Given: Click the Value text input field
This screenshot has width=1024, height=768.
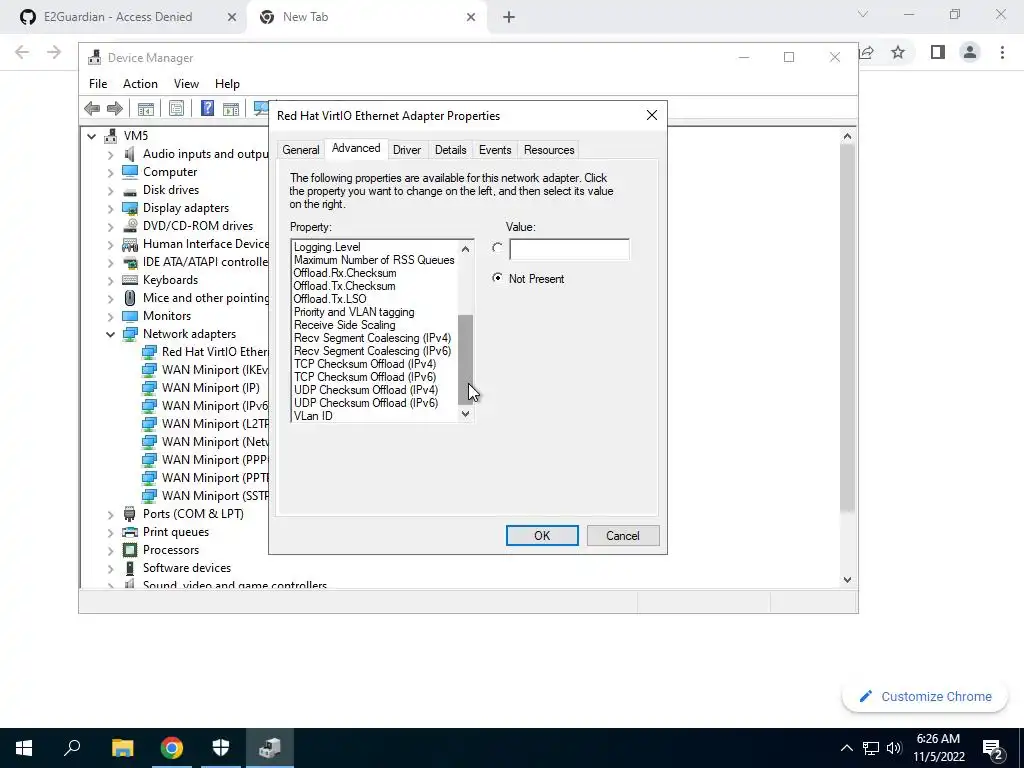Looking at the screenshot, I should pos(569,249).
